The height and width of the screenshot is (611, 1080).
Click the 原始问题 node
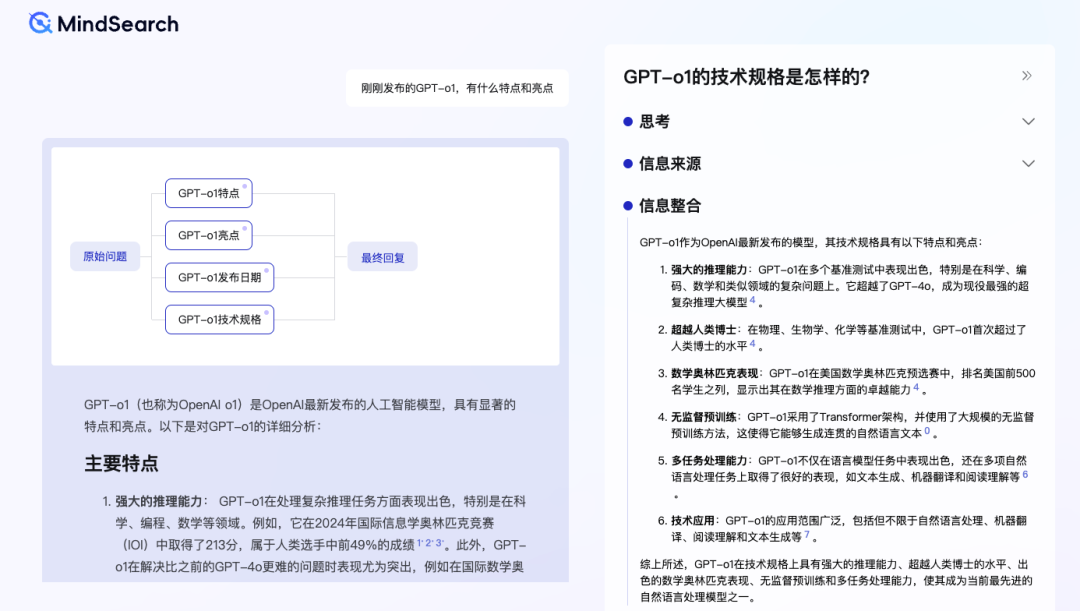point(104,256)
